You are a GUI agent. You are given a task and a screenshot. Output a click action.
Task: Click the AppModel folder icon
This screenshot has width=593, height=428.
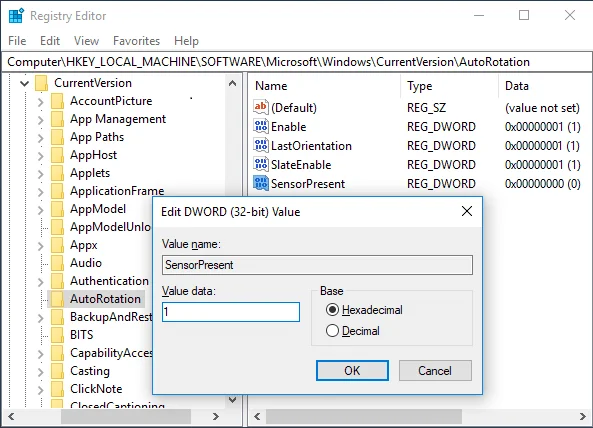[57, 209]
